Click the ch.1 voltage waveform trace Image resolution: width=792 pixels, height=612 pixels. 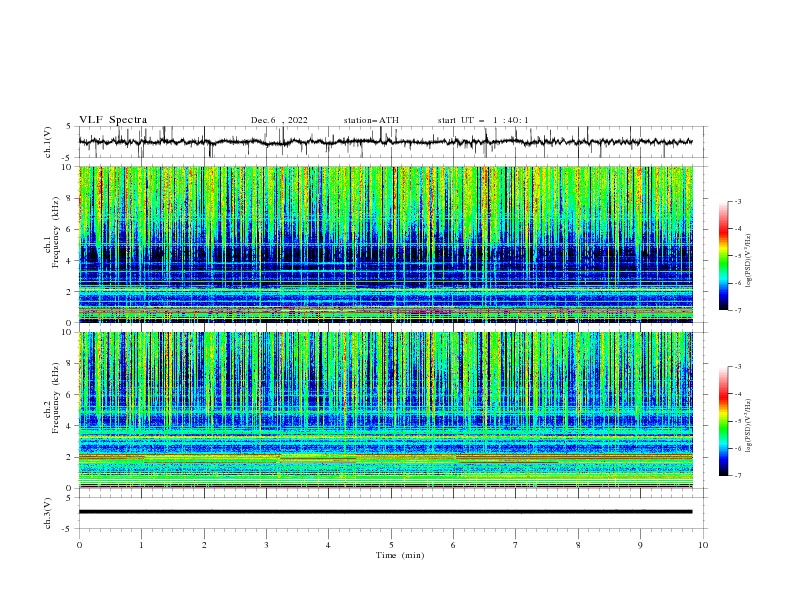(385, 142)
